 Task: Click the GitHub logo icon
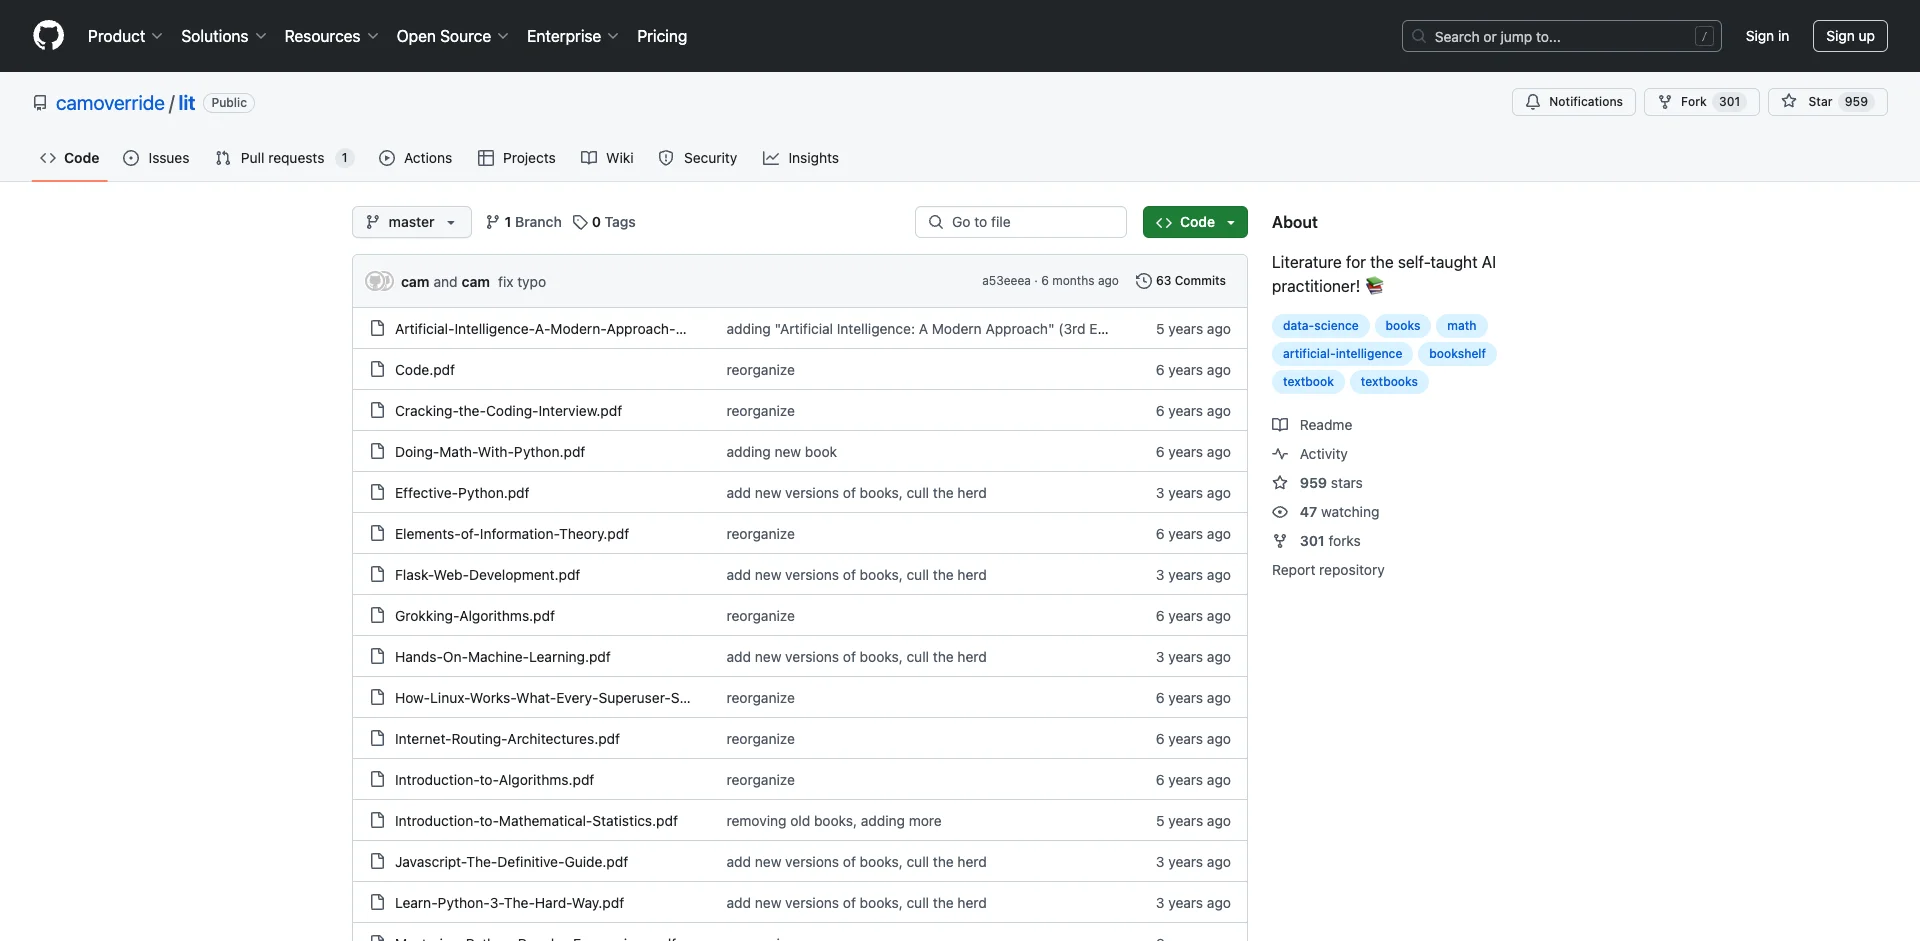48,36
